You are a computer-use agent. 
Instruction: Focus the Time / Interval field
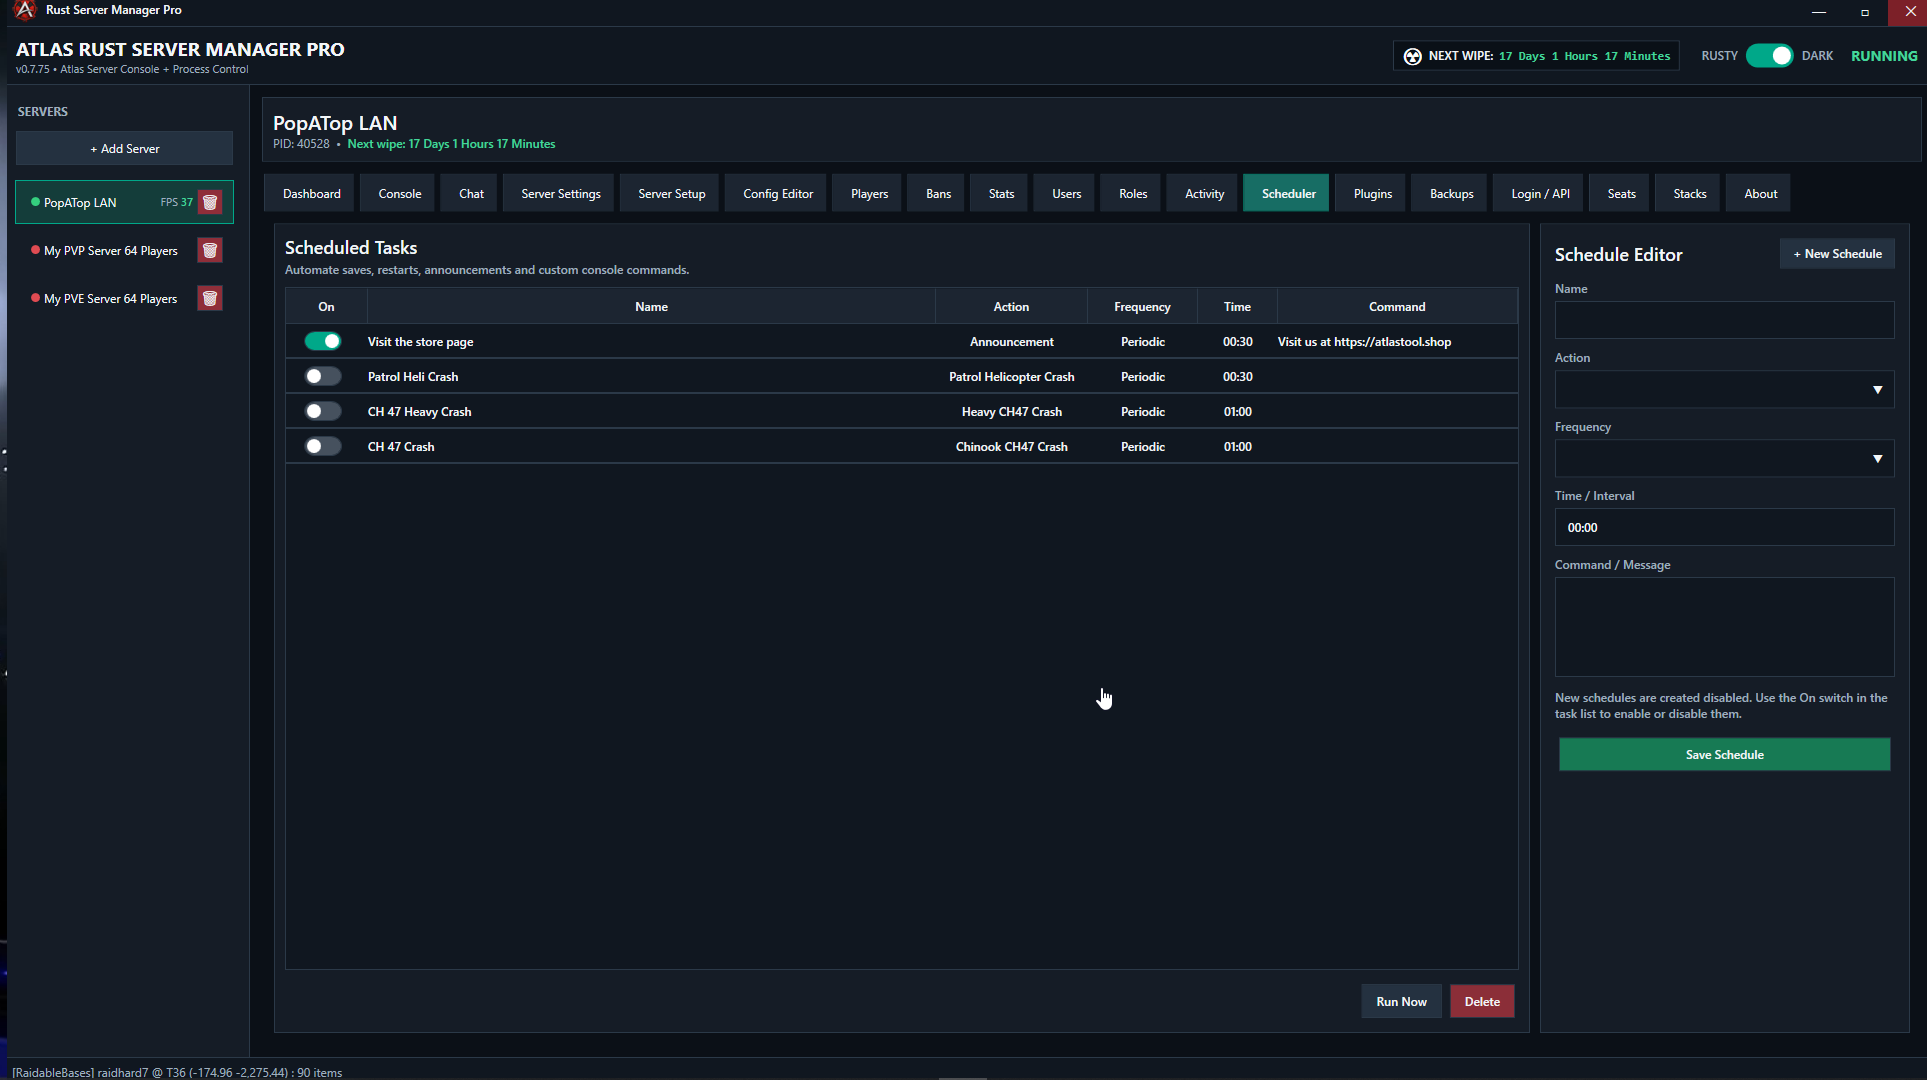tap(1724, 527)
